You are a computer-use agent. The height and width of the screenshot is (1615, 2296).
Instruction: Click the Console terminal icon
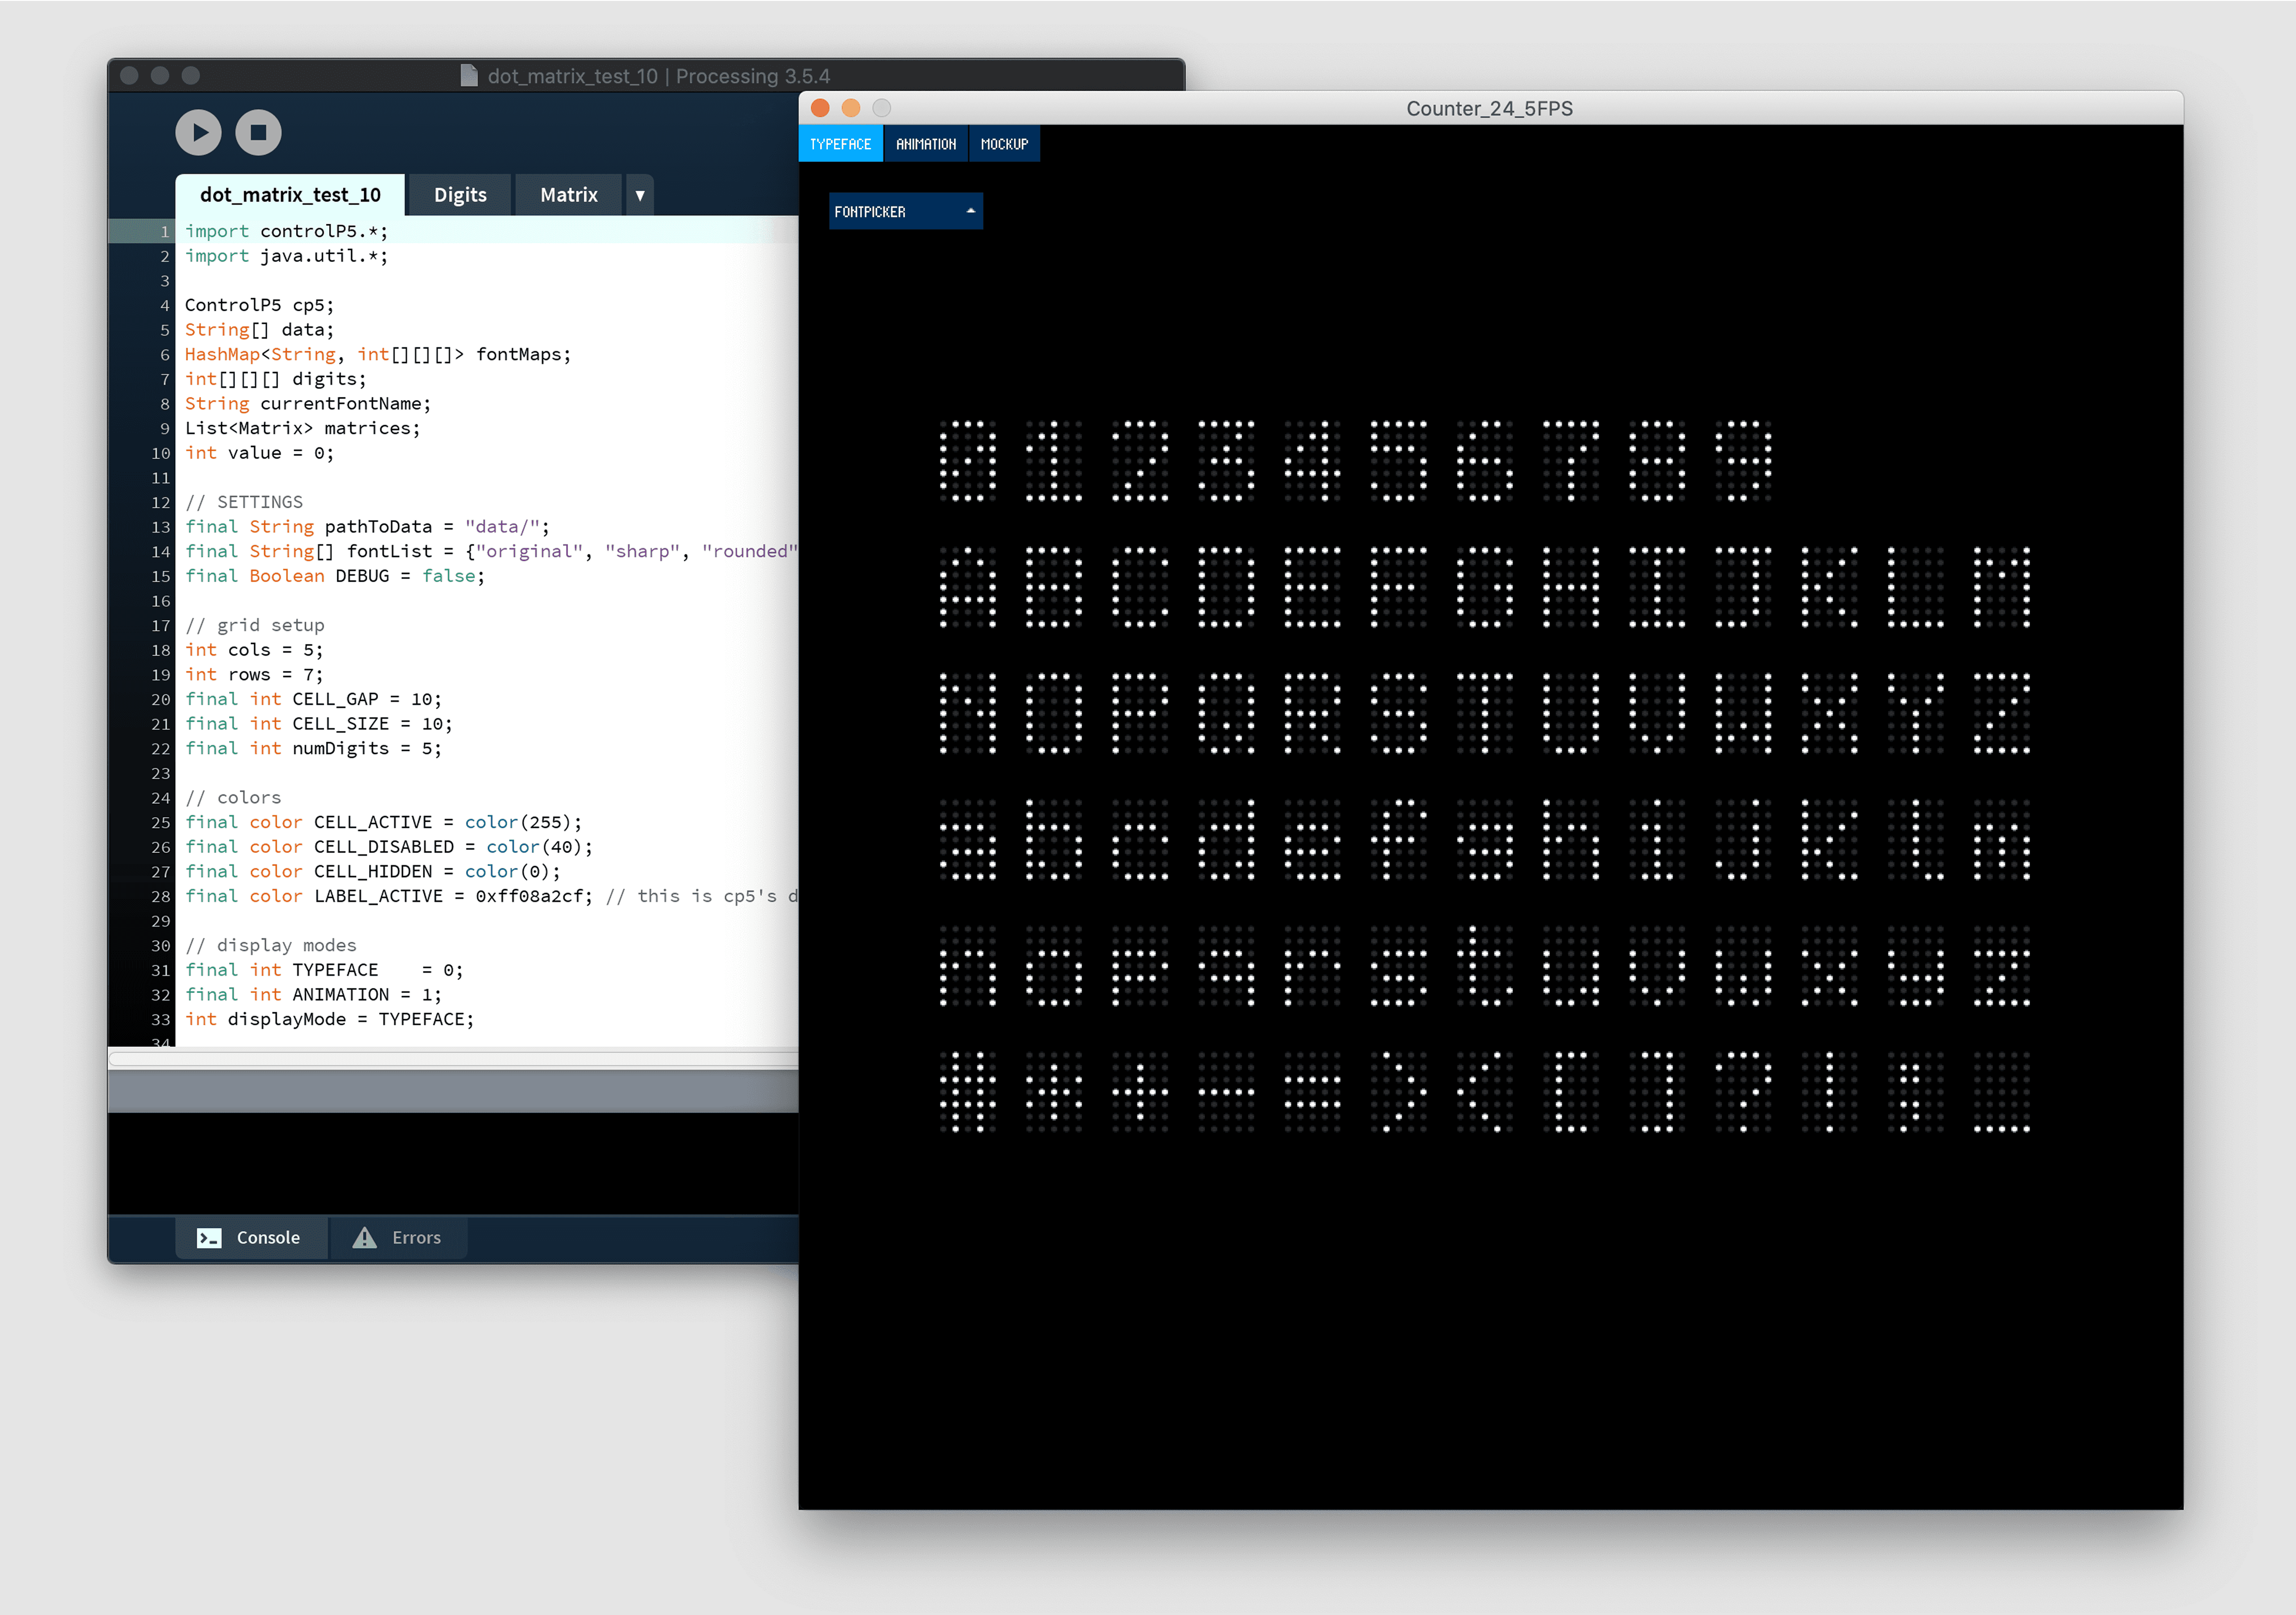[x=209, y=1238]
